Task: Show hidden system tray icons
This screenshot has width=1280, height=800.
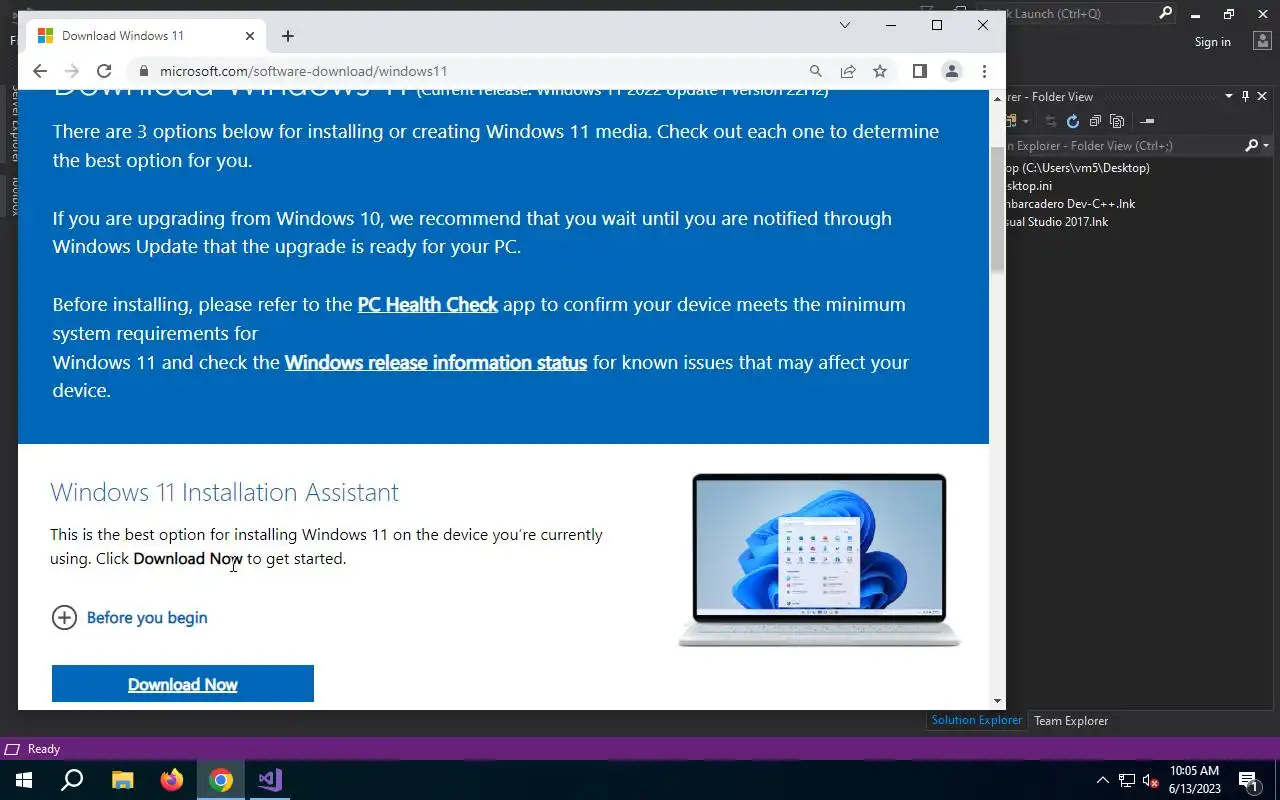Action: (x=1103, y=780)
